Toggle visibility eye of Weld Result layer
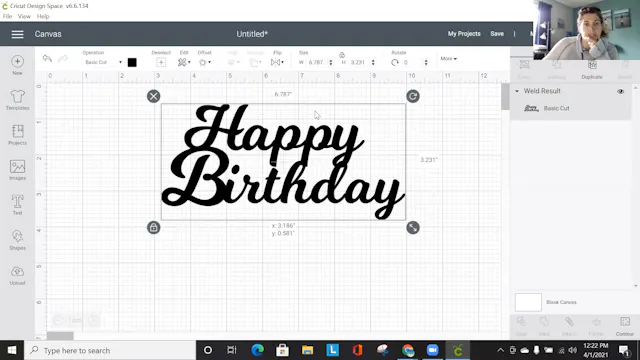 point(620,91)
